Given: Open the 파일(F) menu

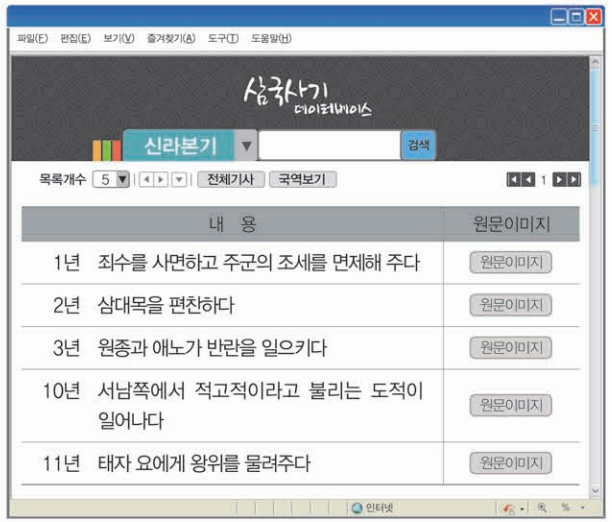Looking at the screenshot, I should coord(32,38).
